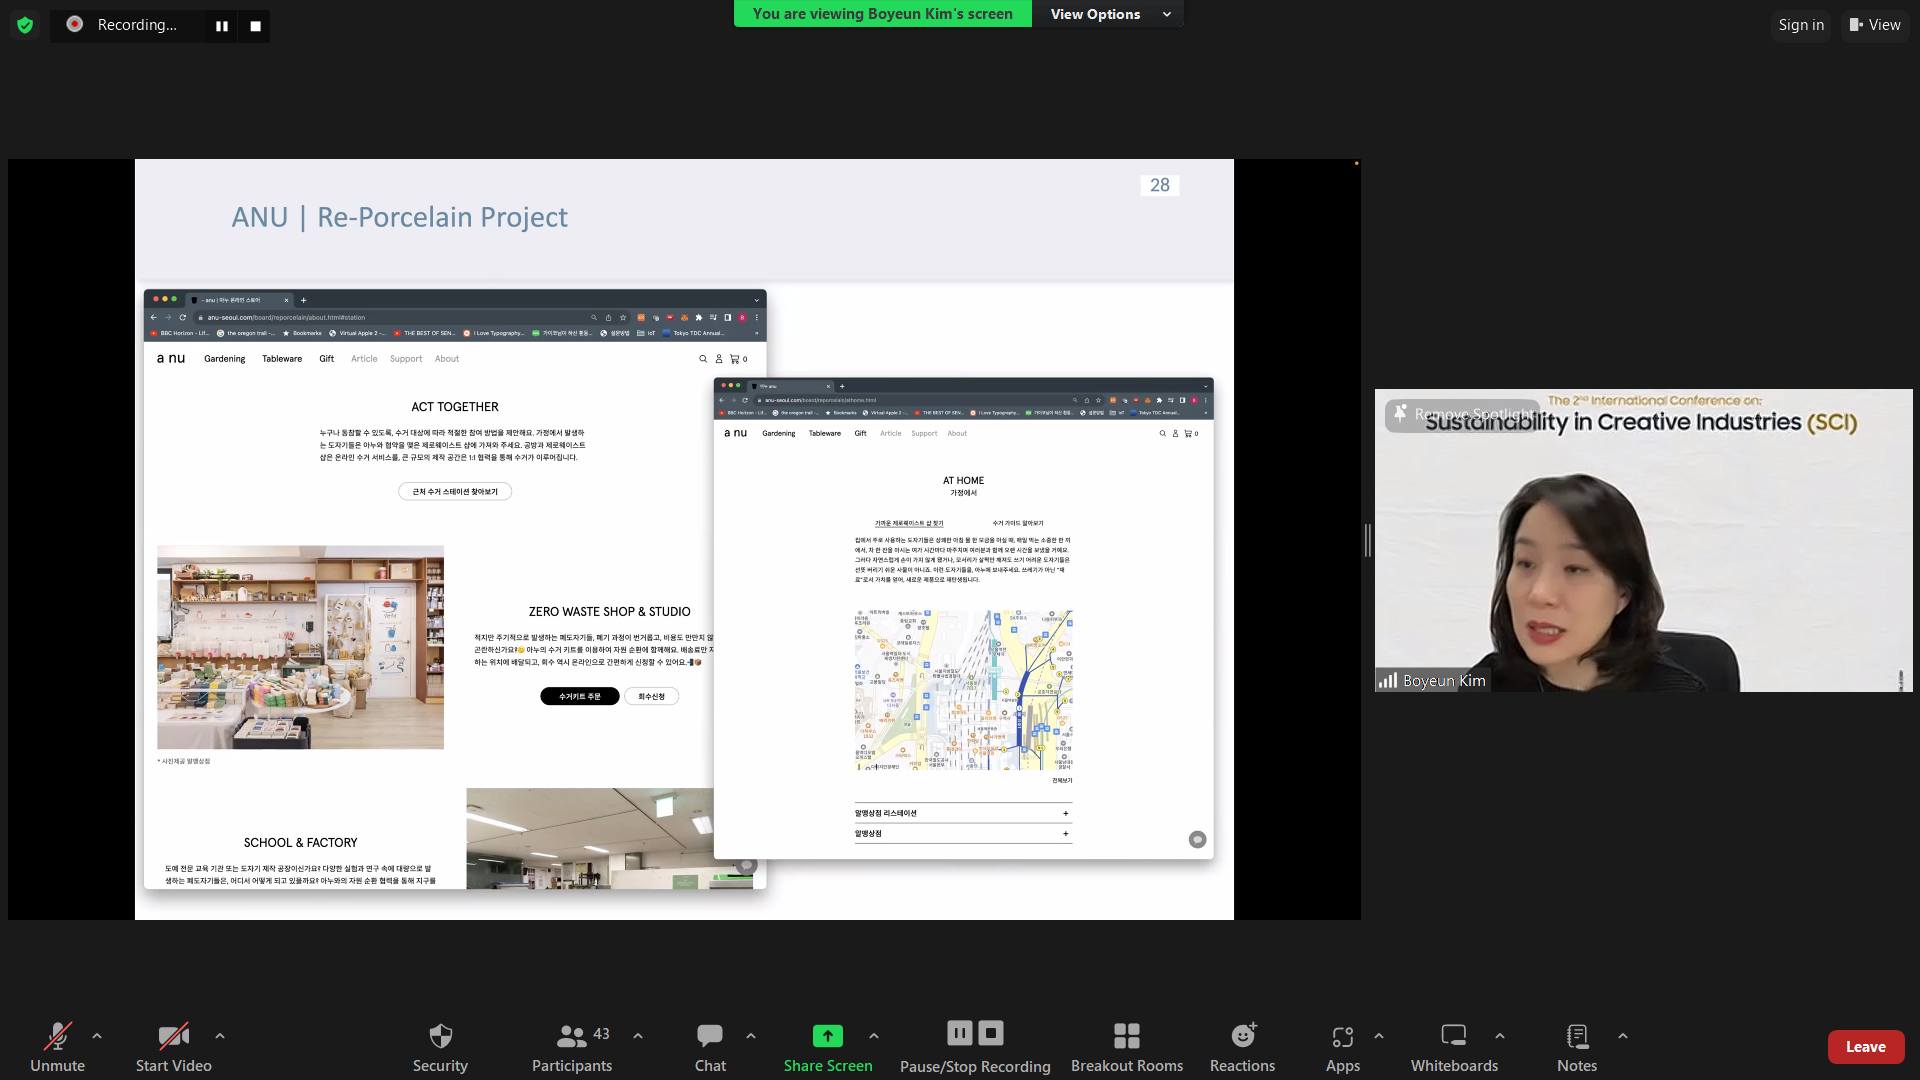Click the green Share Screen icon
Image resolution: width=1920 pixels, height=1080 pixels.
click(x=827, y=1036)
